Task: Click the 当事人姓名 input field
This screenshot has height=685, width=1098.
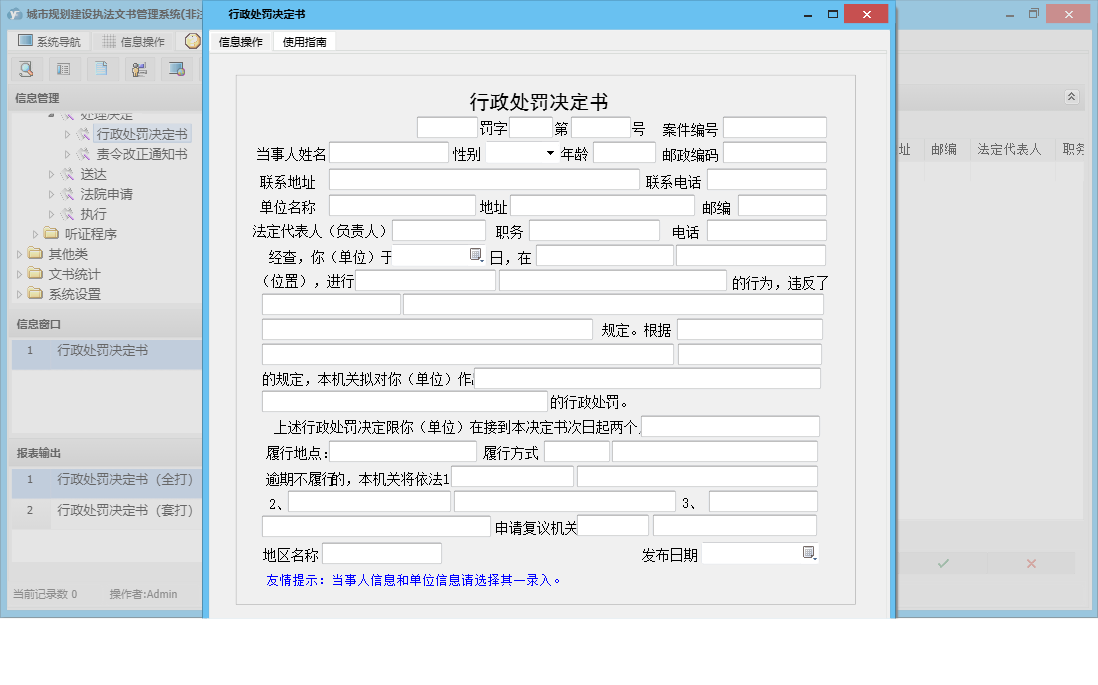Action: [x=388, y=152]
